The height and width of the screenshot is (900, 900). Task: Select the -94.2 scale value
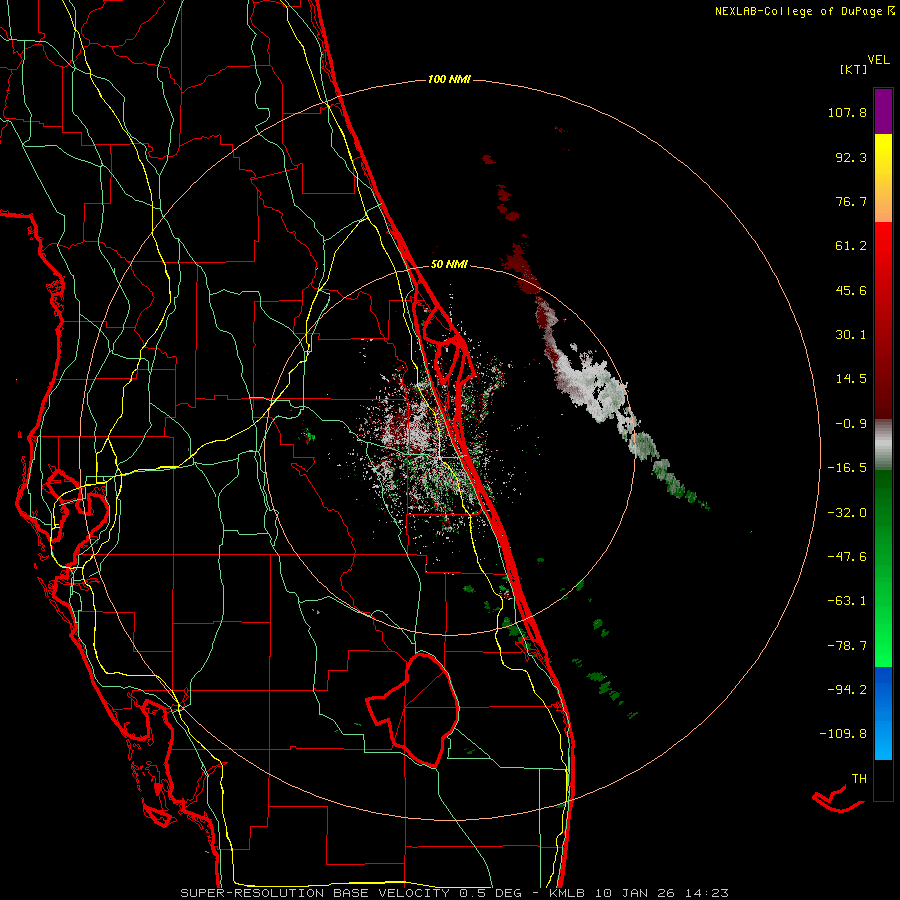pyautogui.click(x=847, y=690)
